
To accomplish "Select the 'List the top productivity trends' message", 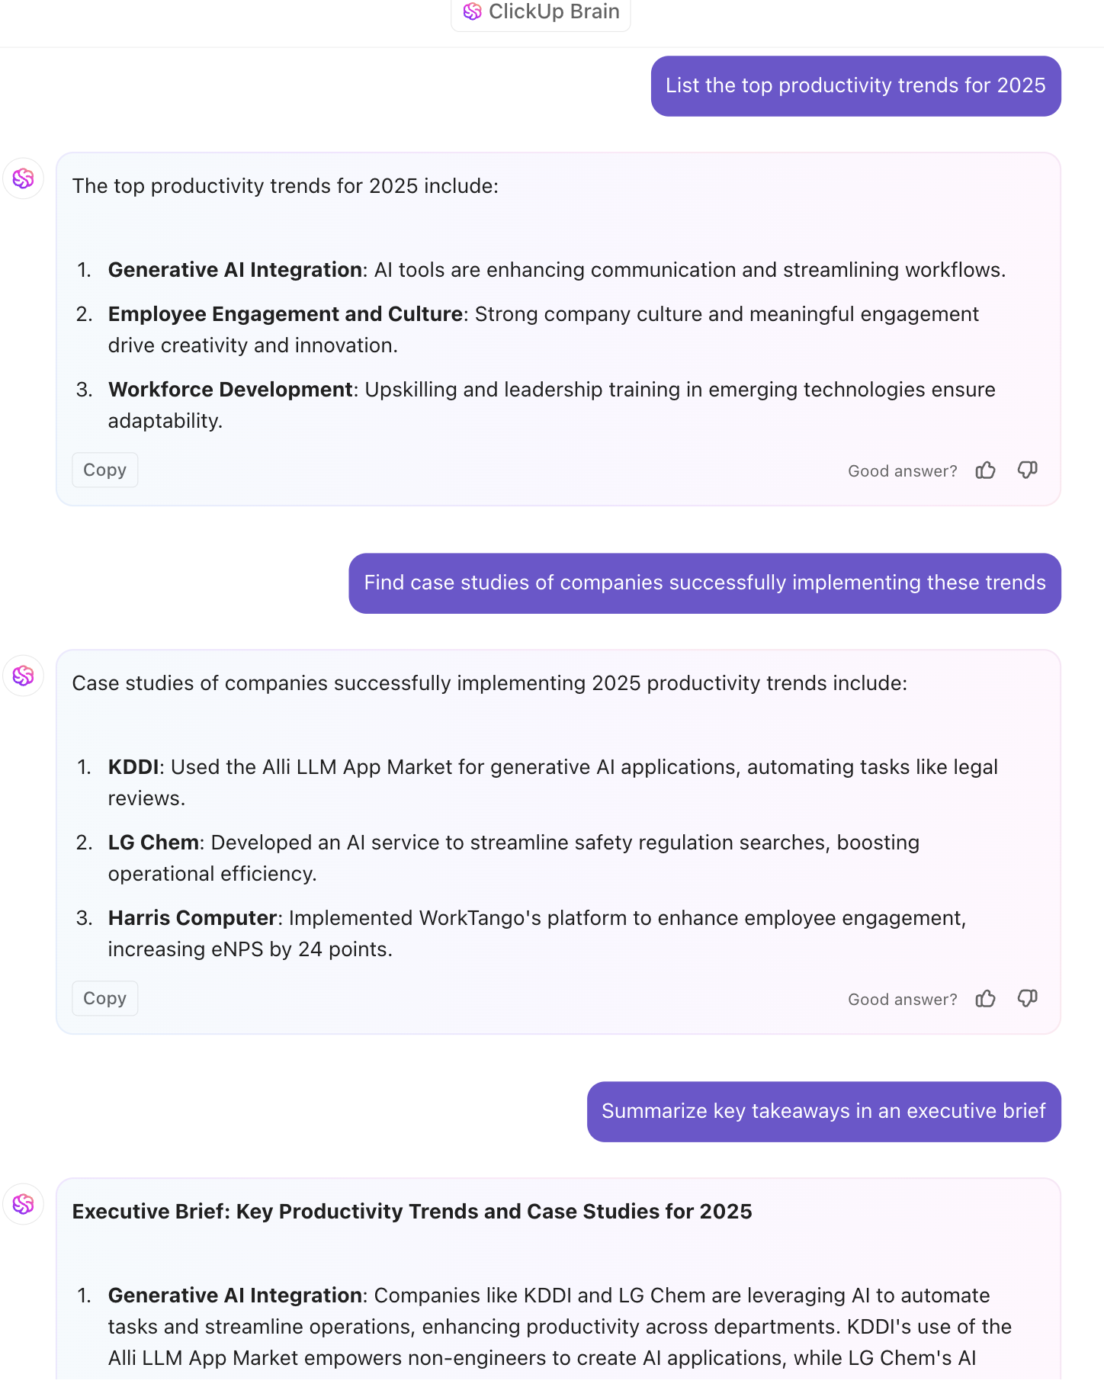I will [855, 86].
